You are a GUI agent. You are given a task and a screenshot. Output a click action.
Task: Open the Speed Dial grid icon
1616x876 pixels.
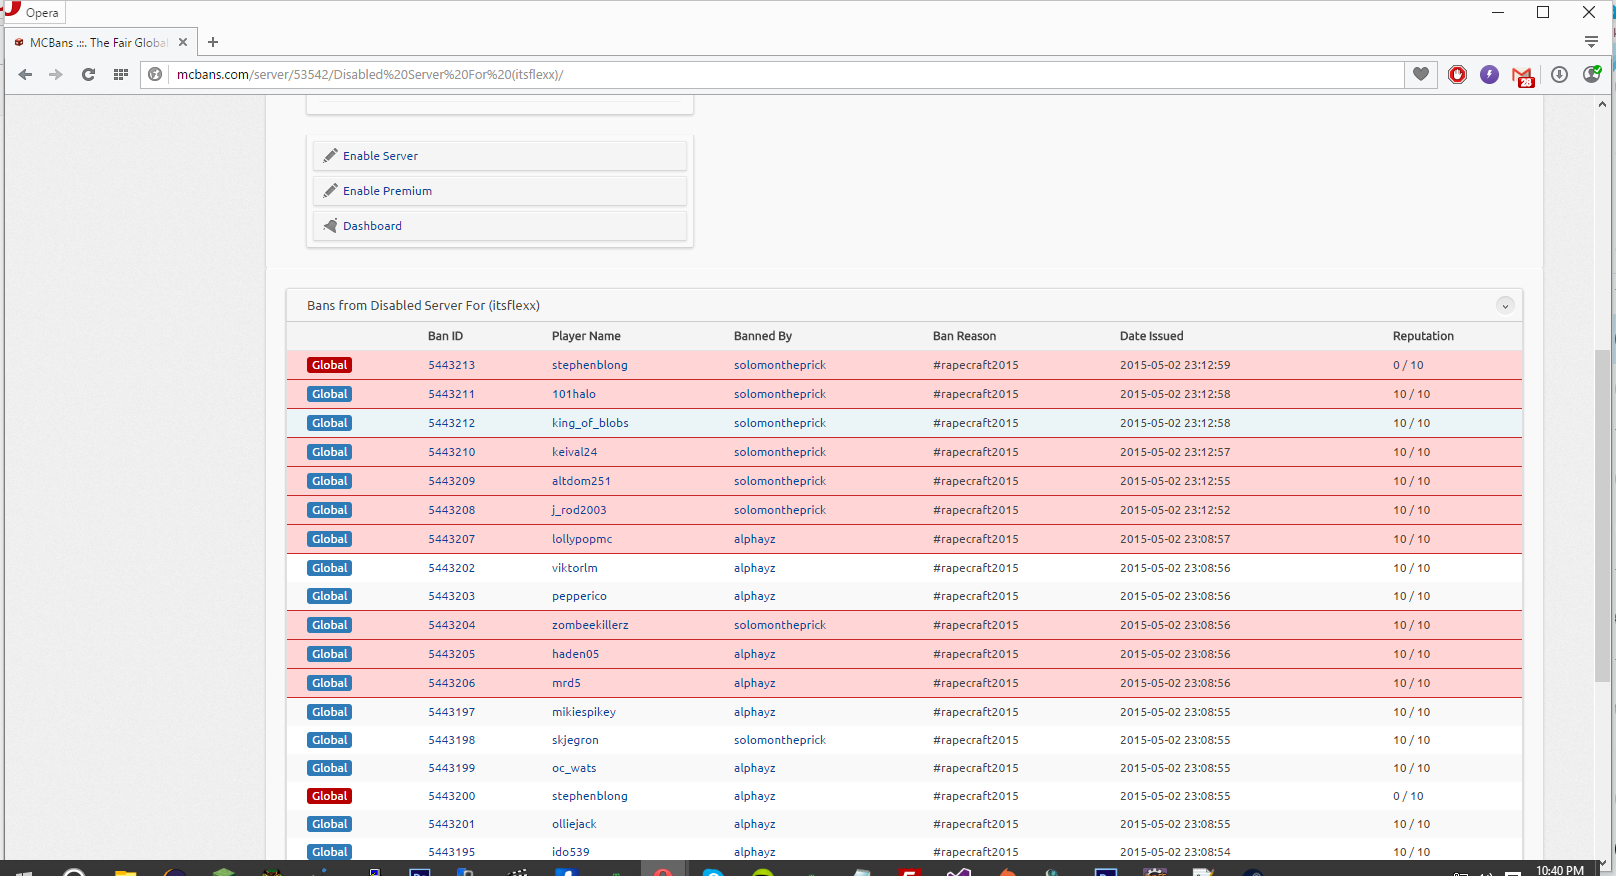(121, 74)
